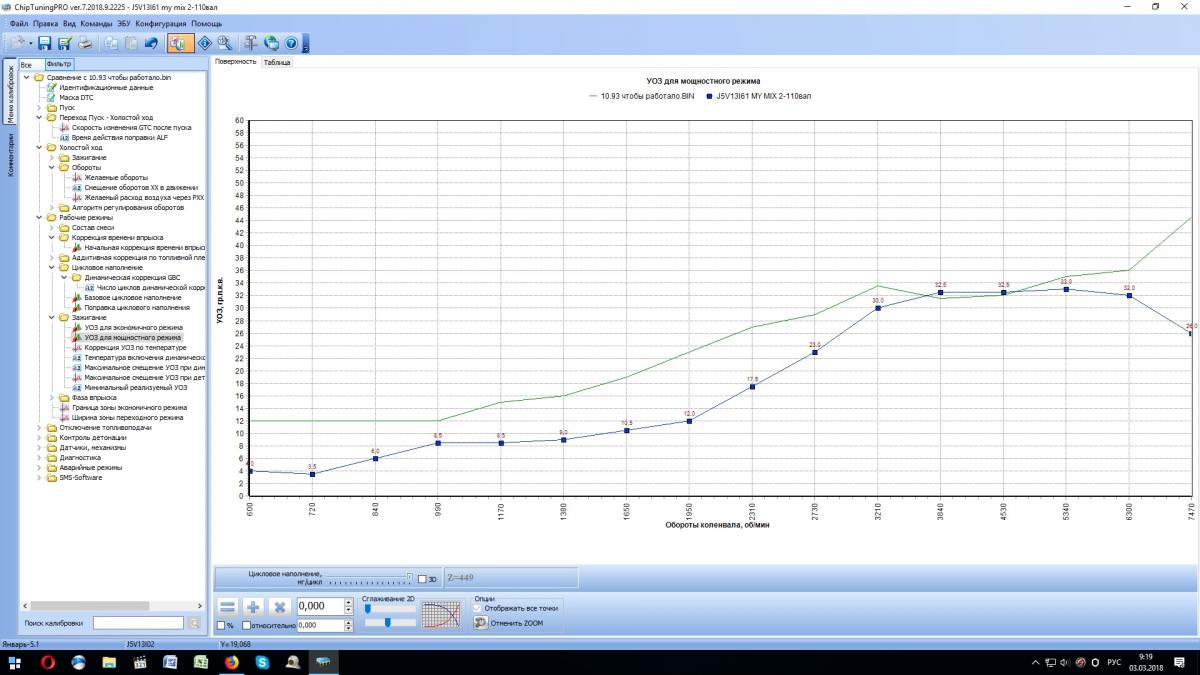Screen dimensions: 1200x675
Task: Toggle the 'относительно' checkbox
Action: pos(247,625)
